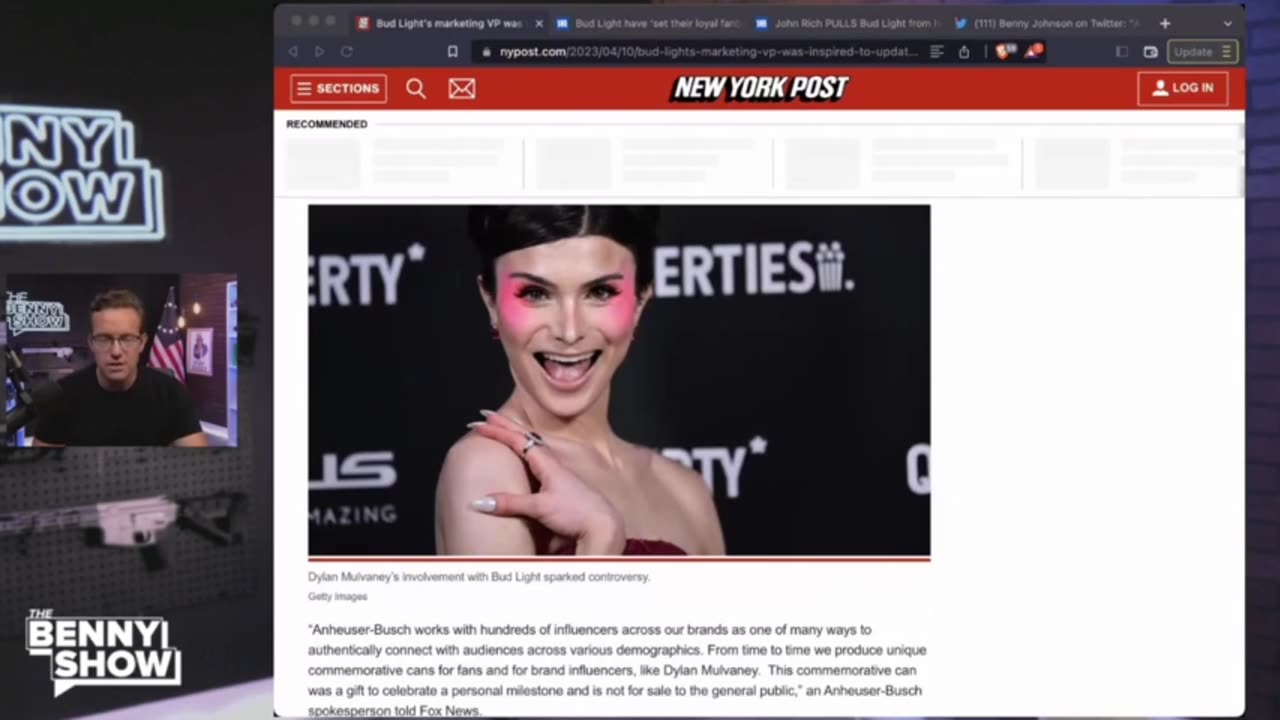Click the search magnifier icon
This screenshot has height=720, width=1280.
click(416, 88)
